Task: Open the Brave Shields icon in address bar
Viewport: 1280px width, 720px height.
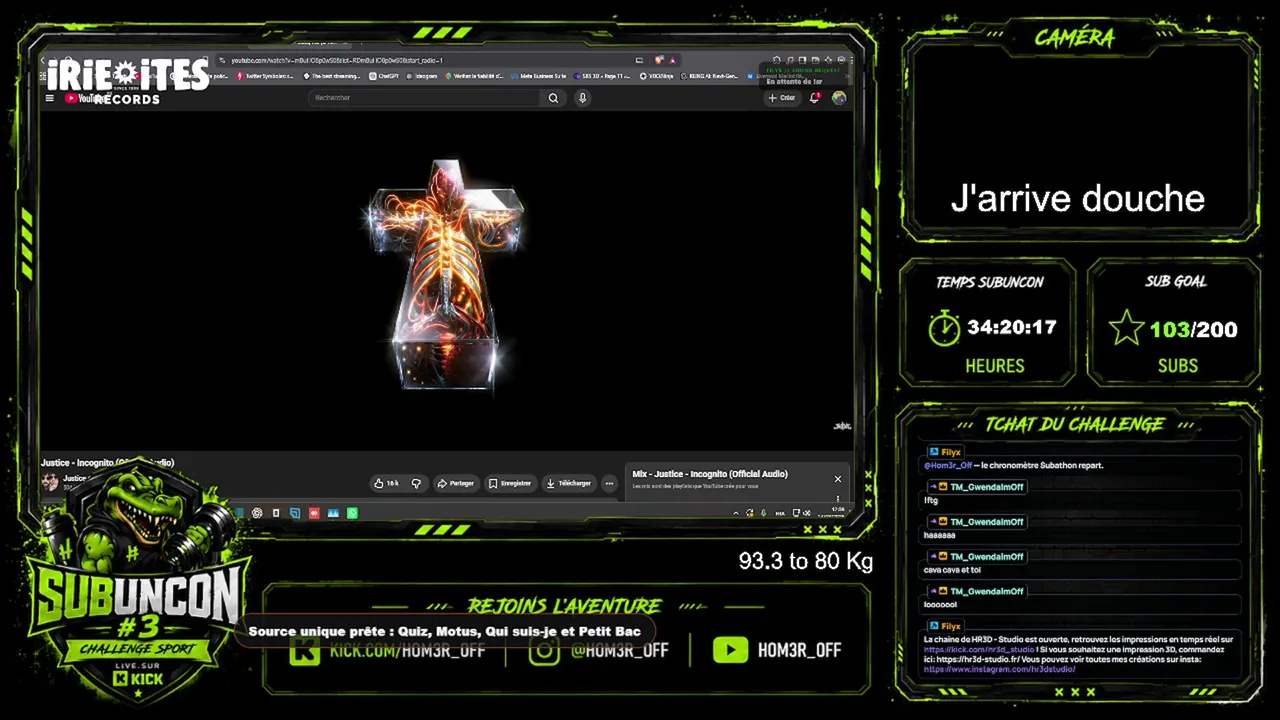Action: pos(659,60)
